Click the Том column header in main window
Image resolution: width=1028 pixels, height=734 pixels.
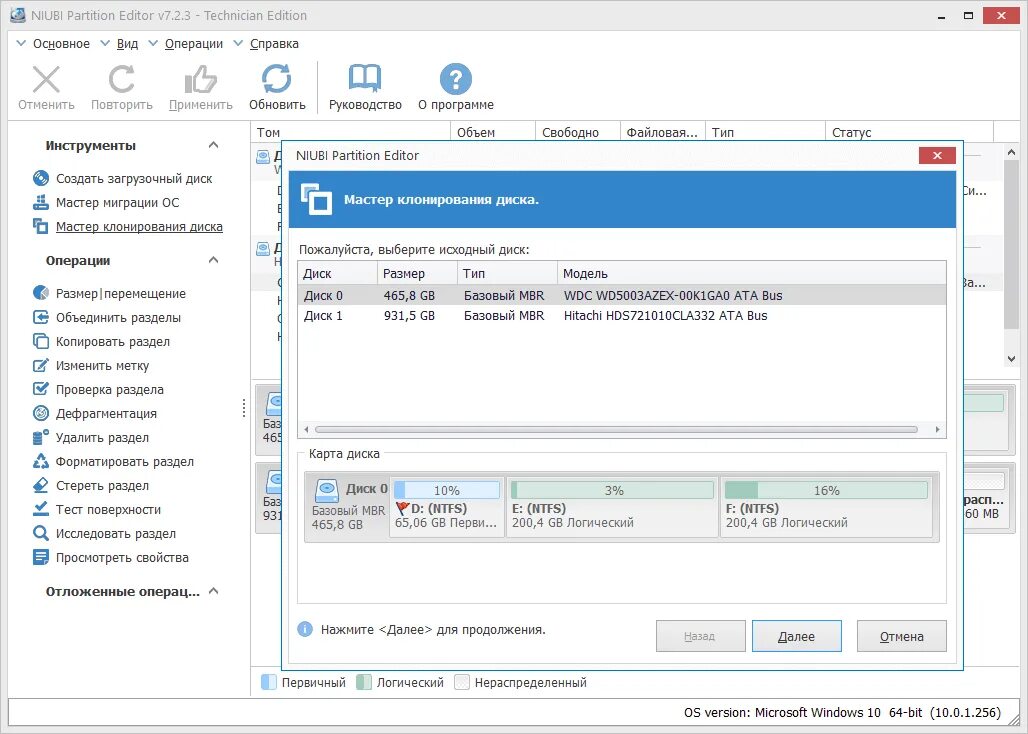(x=350, y=132)
